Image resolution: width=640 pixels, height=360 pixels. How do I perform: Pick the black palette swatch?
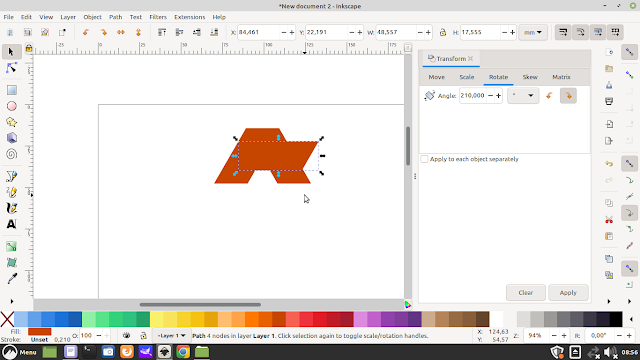coord(616,319)
